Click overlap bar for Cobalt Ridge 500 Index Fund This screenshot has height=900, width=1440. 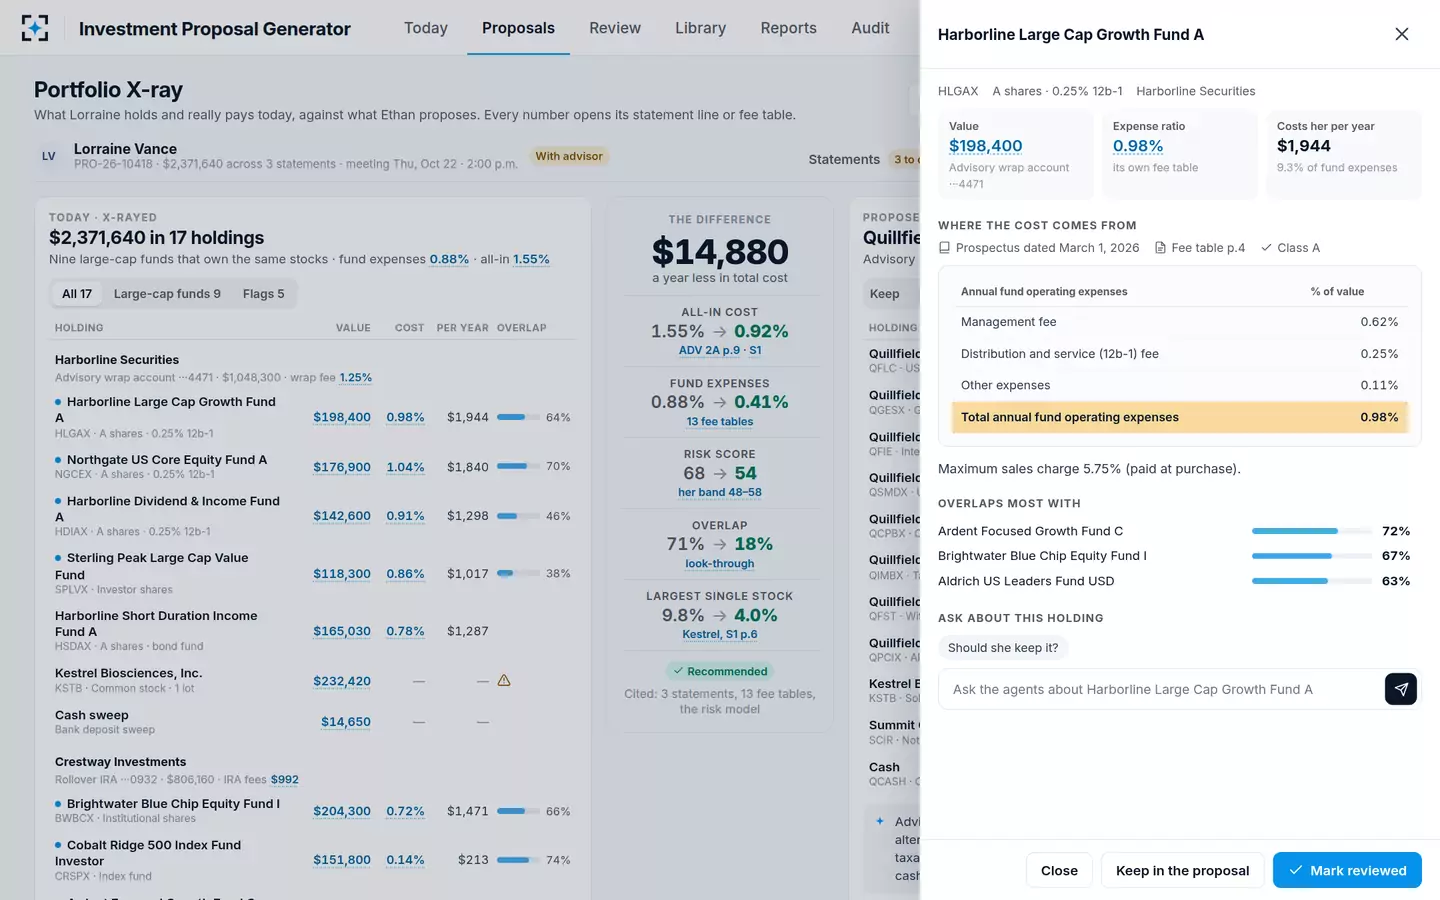[518, 860]
